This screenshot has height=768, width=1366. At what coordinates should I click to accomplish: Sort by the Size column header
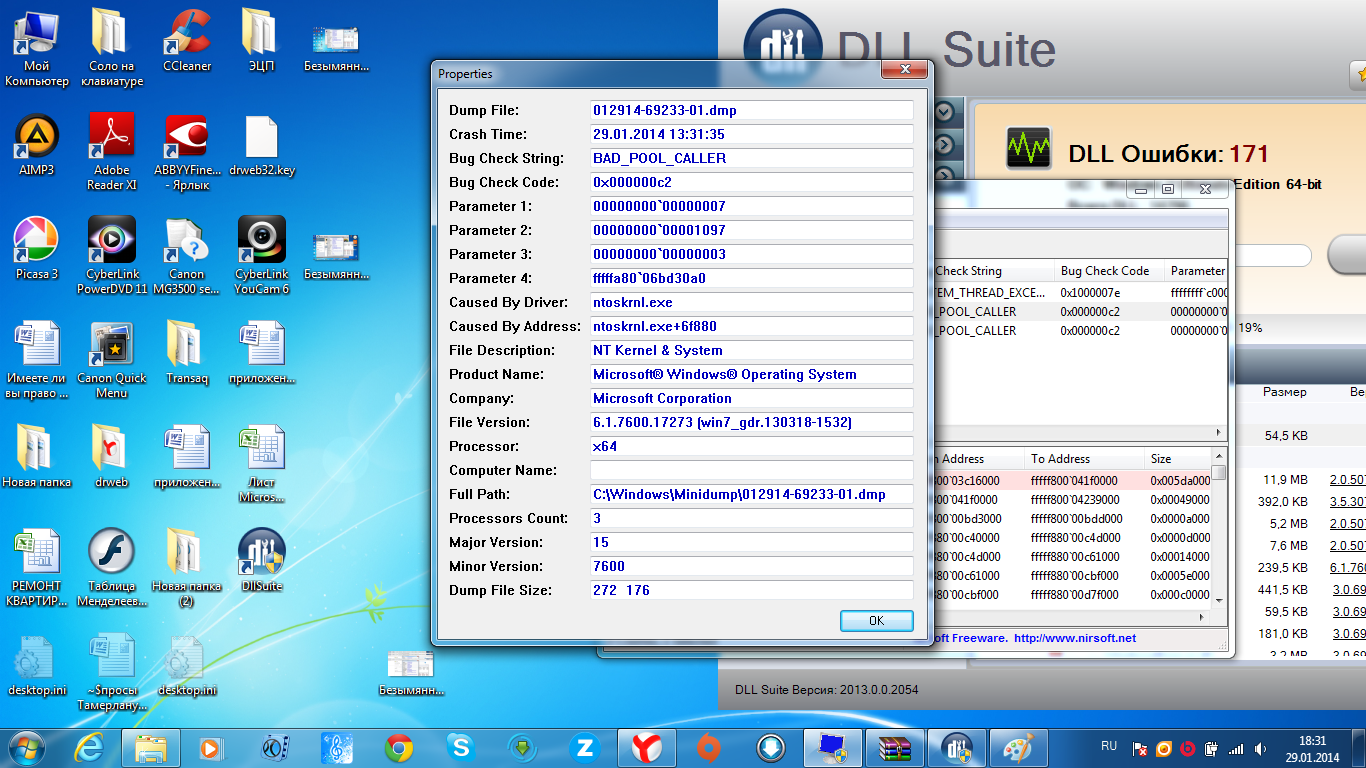tap(1177, 459)
